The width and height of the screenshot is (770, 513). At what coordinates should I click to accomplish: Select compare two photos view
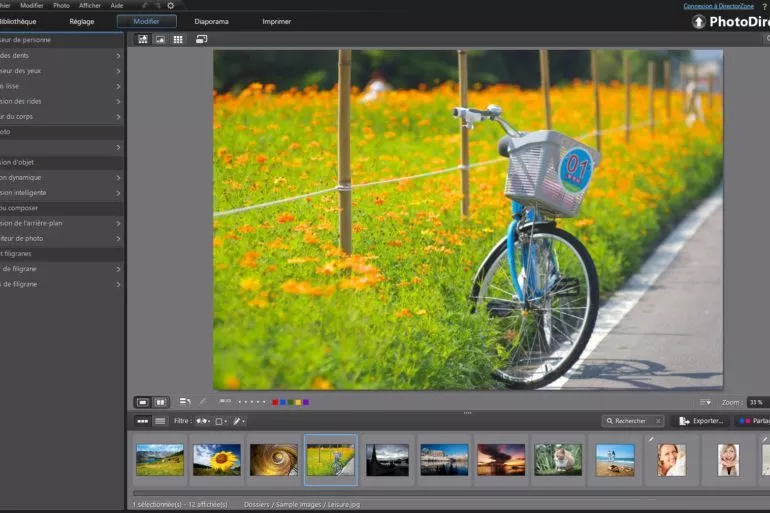[161, 402]
